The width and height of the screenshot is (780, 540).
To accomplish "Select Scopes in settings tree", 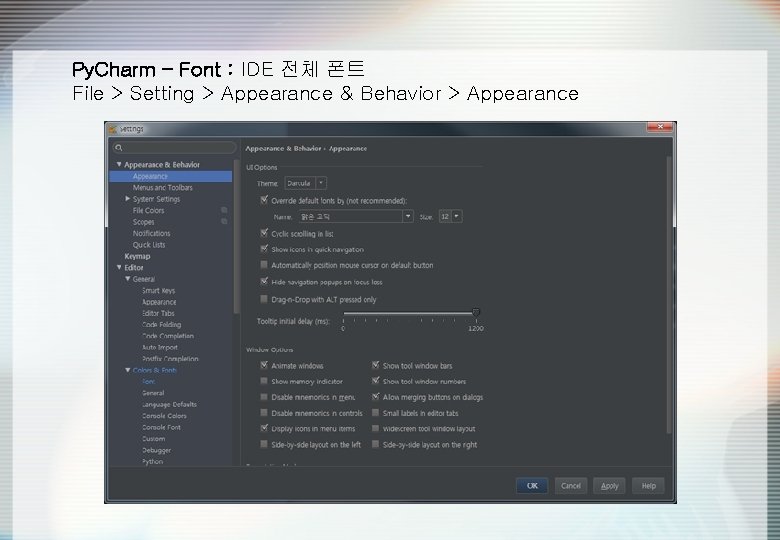I will 143,222.
